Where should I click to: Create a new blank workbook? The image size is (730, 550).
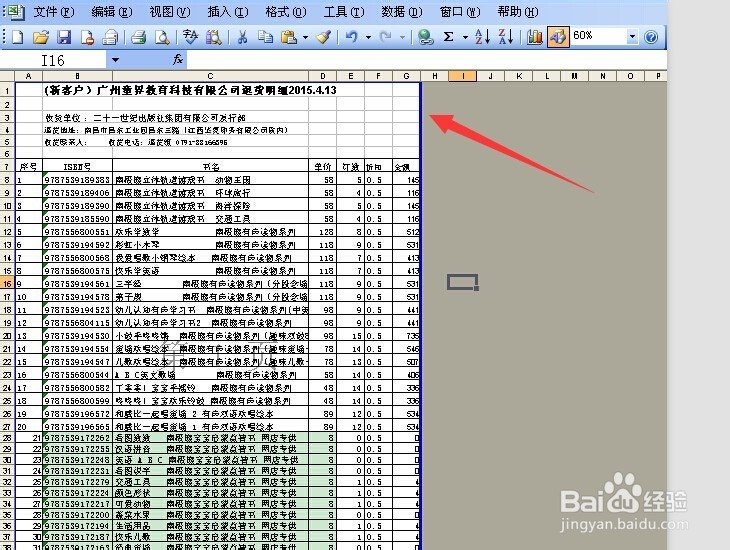18,37
